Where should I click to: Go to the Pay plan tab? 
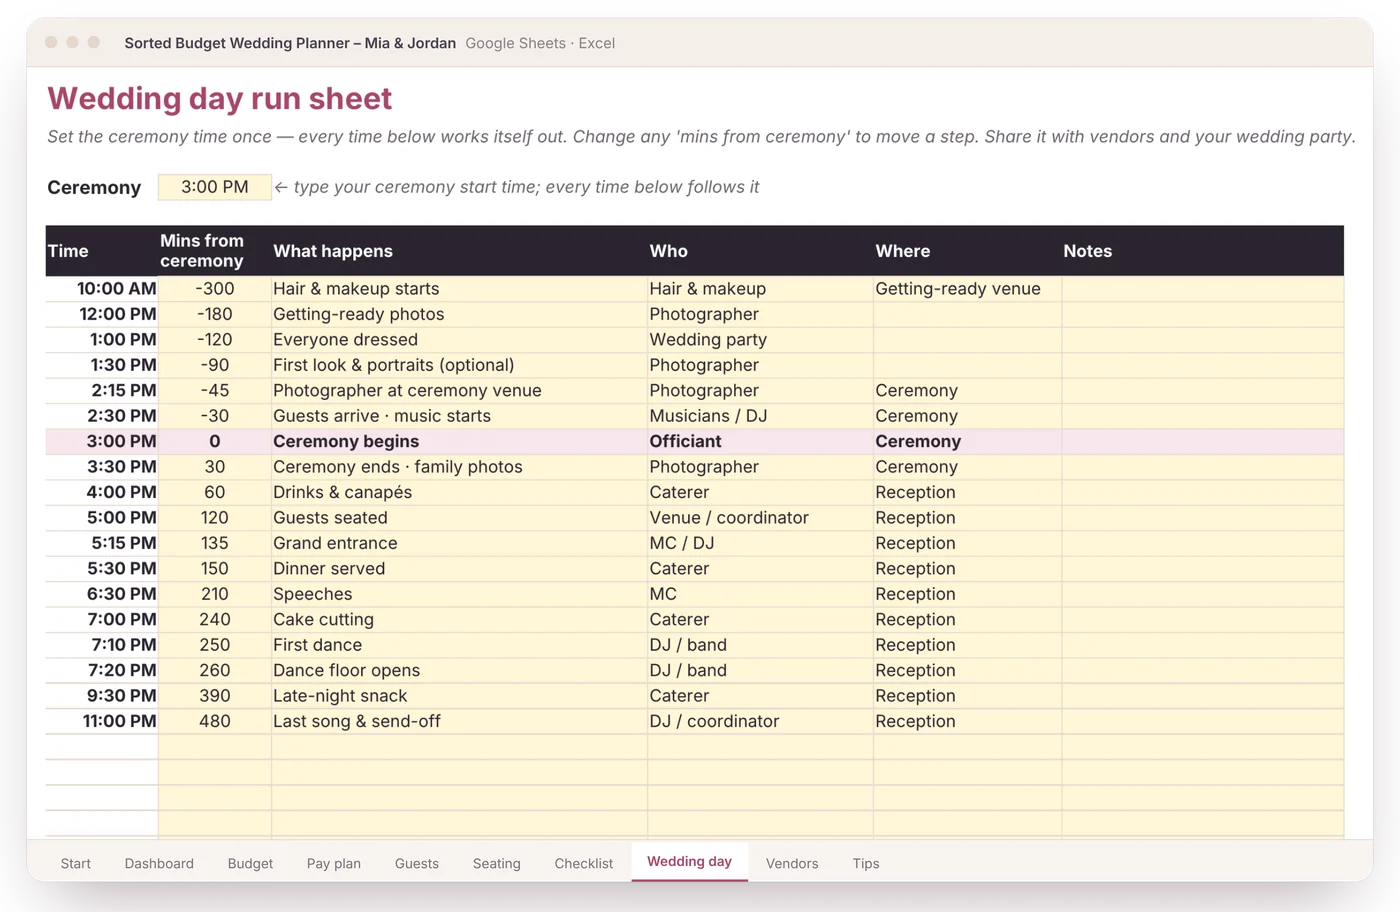point(334,863)
